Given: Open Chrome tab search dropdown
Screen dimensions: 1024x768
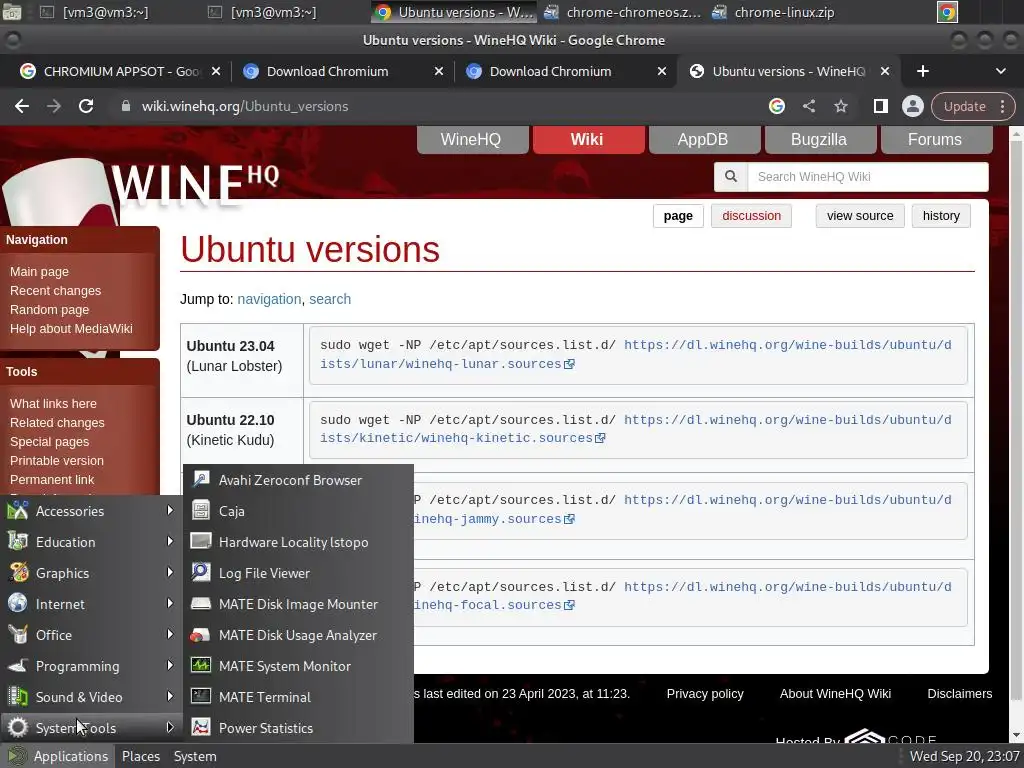Looking at the screenshot, I should click(x=1000, y=71).
